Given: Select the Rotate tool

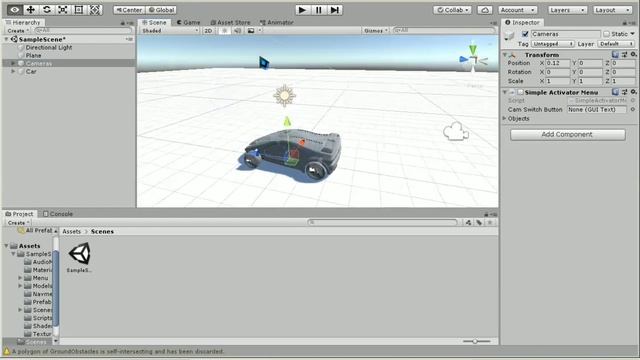Looking at the screenshot, I should click(47, 9).
